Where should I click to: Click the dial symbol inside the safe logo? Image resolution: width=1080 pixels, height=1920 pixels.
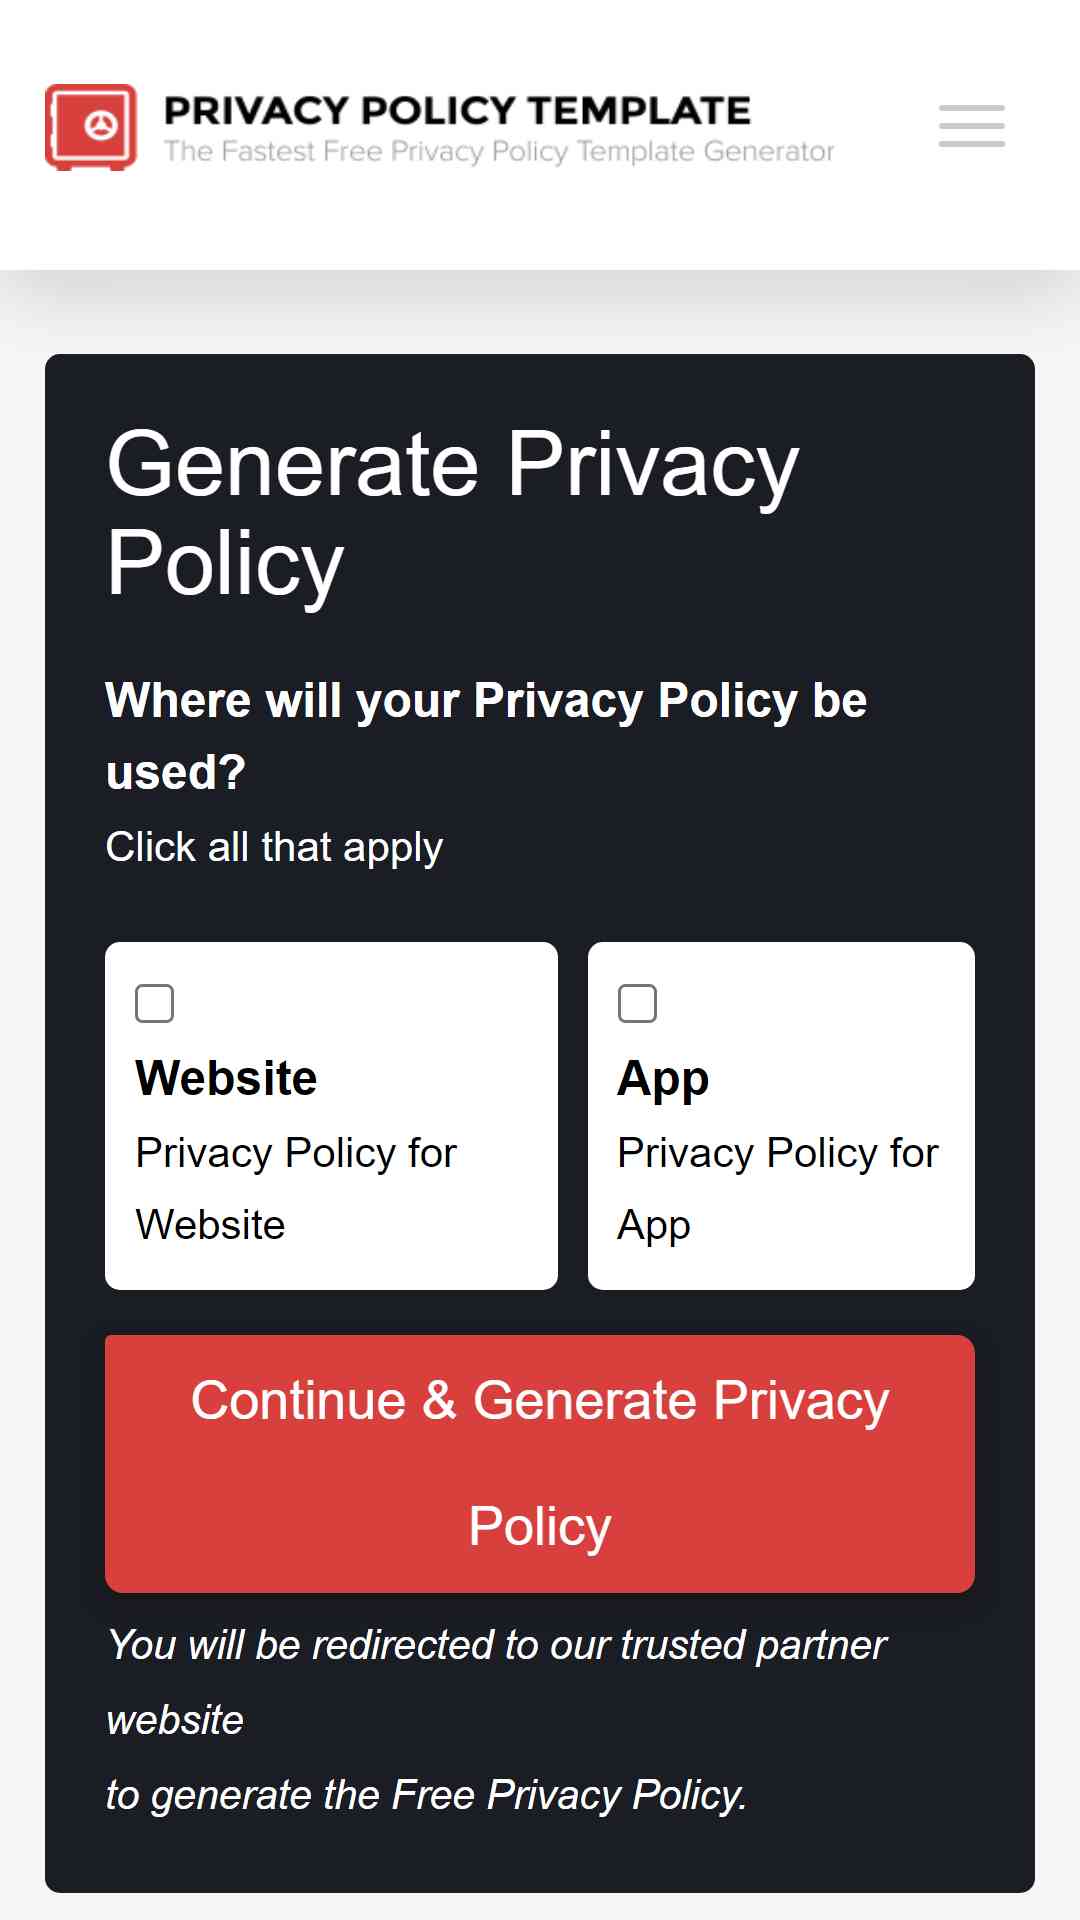(x=99, y=126)
